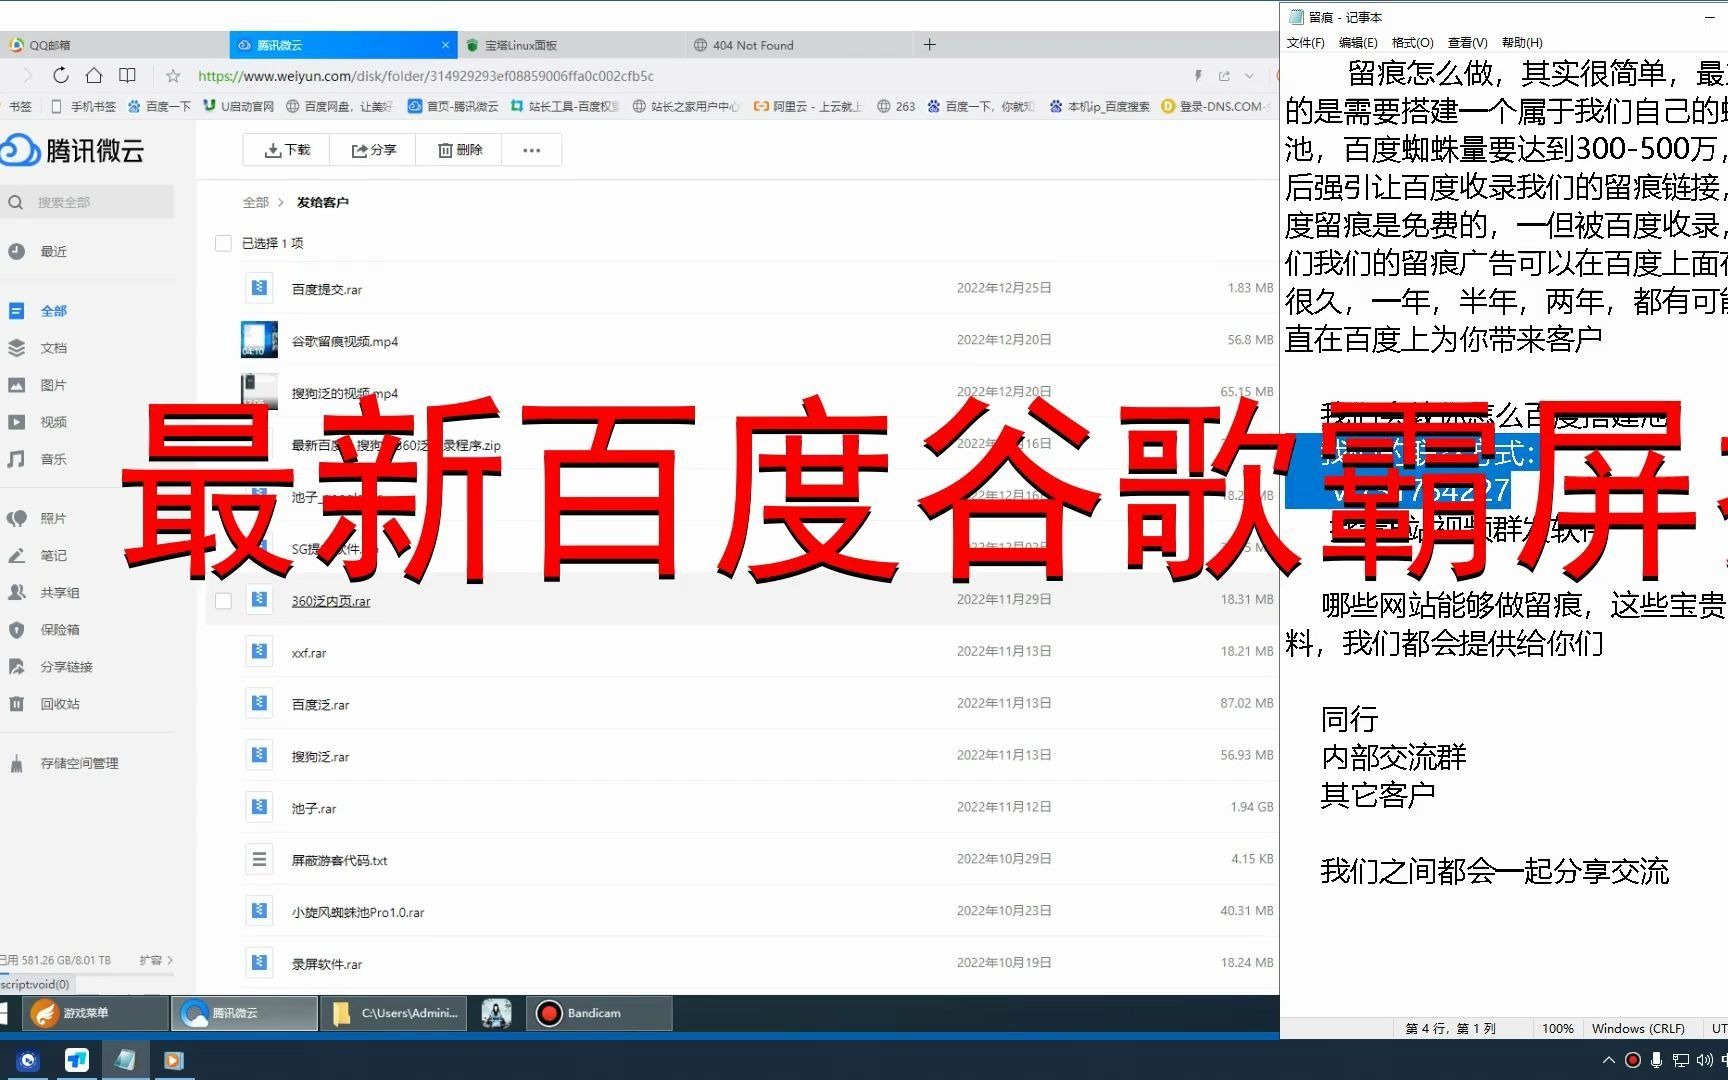Open the reading mode book icon
Screen dimensions: 1728x1080
click(x=127, y=75)
